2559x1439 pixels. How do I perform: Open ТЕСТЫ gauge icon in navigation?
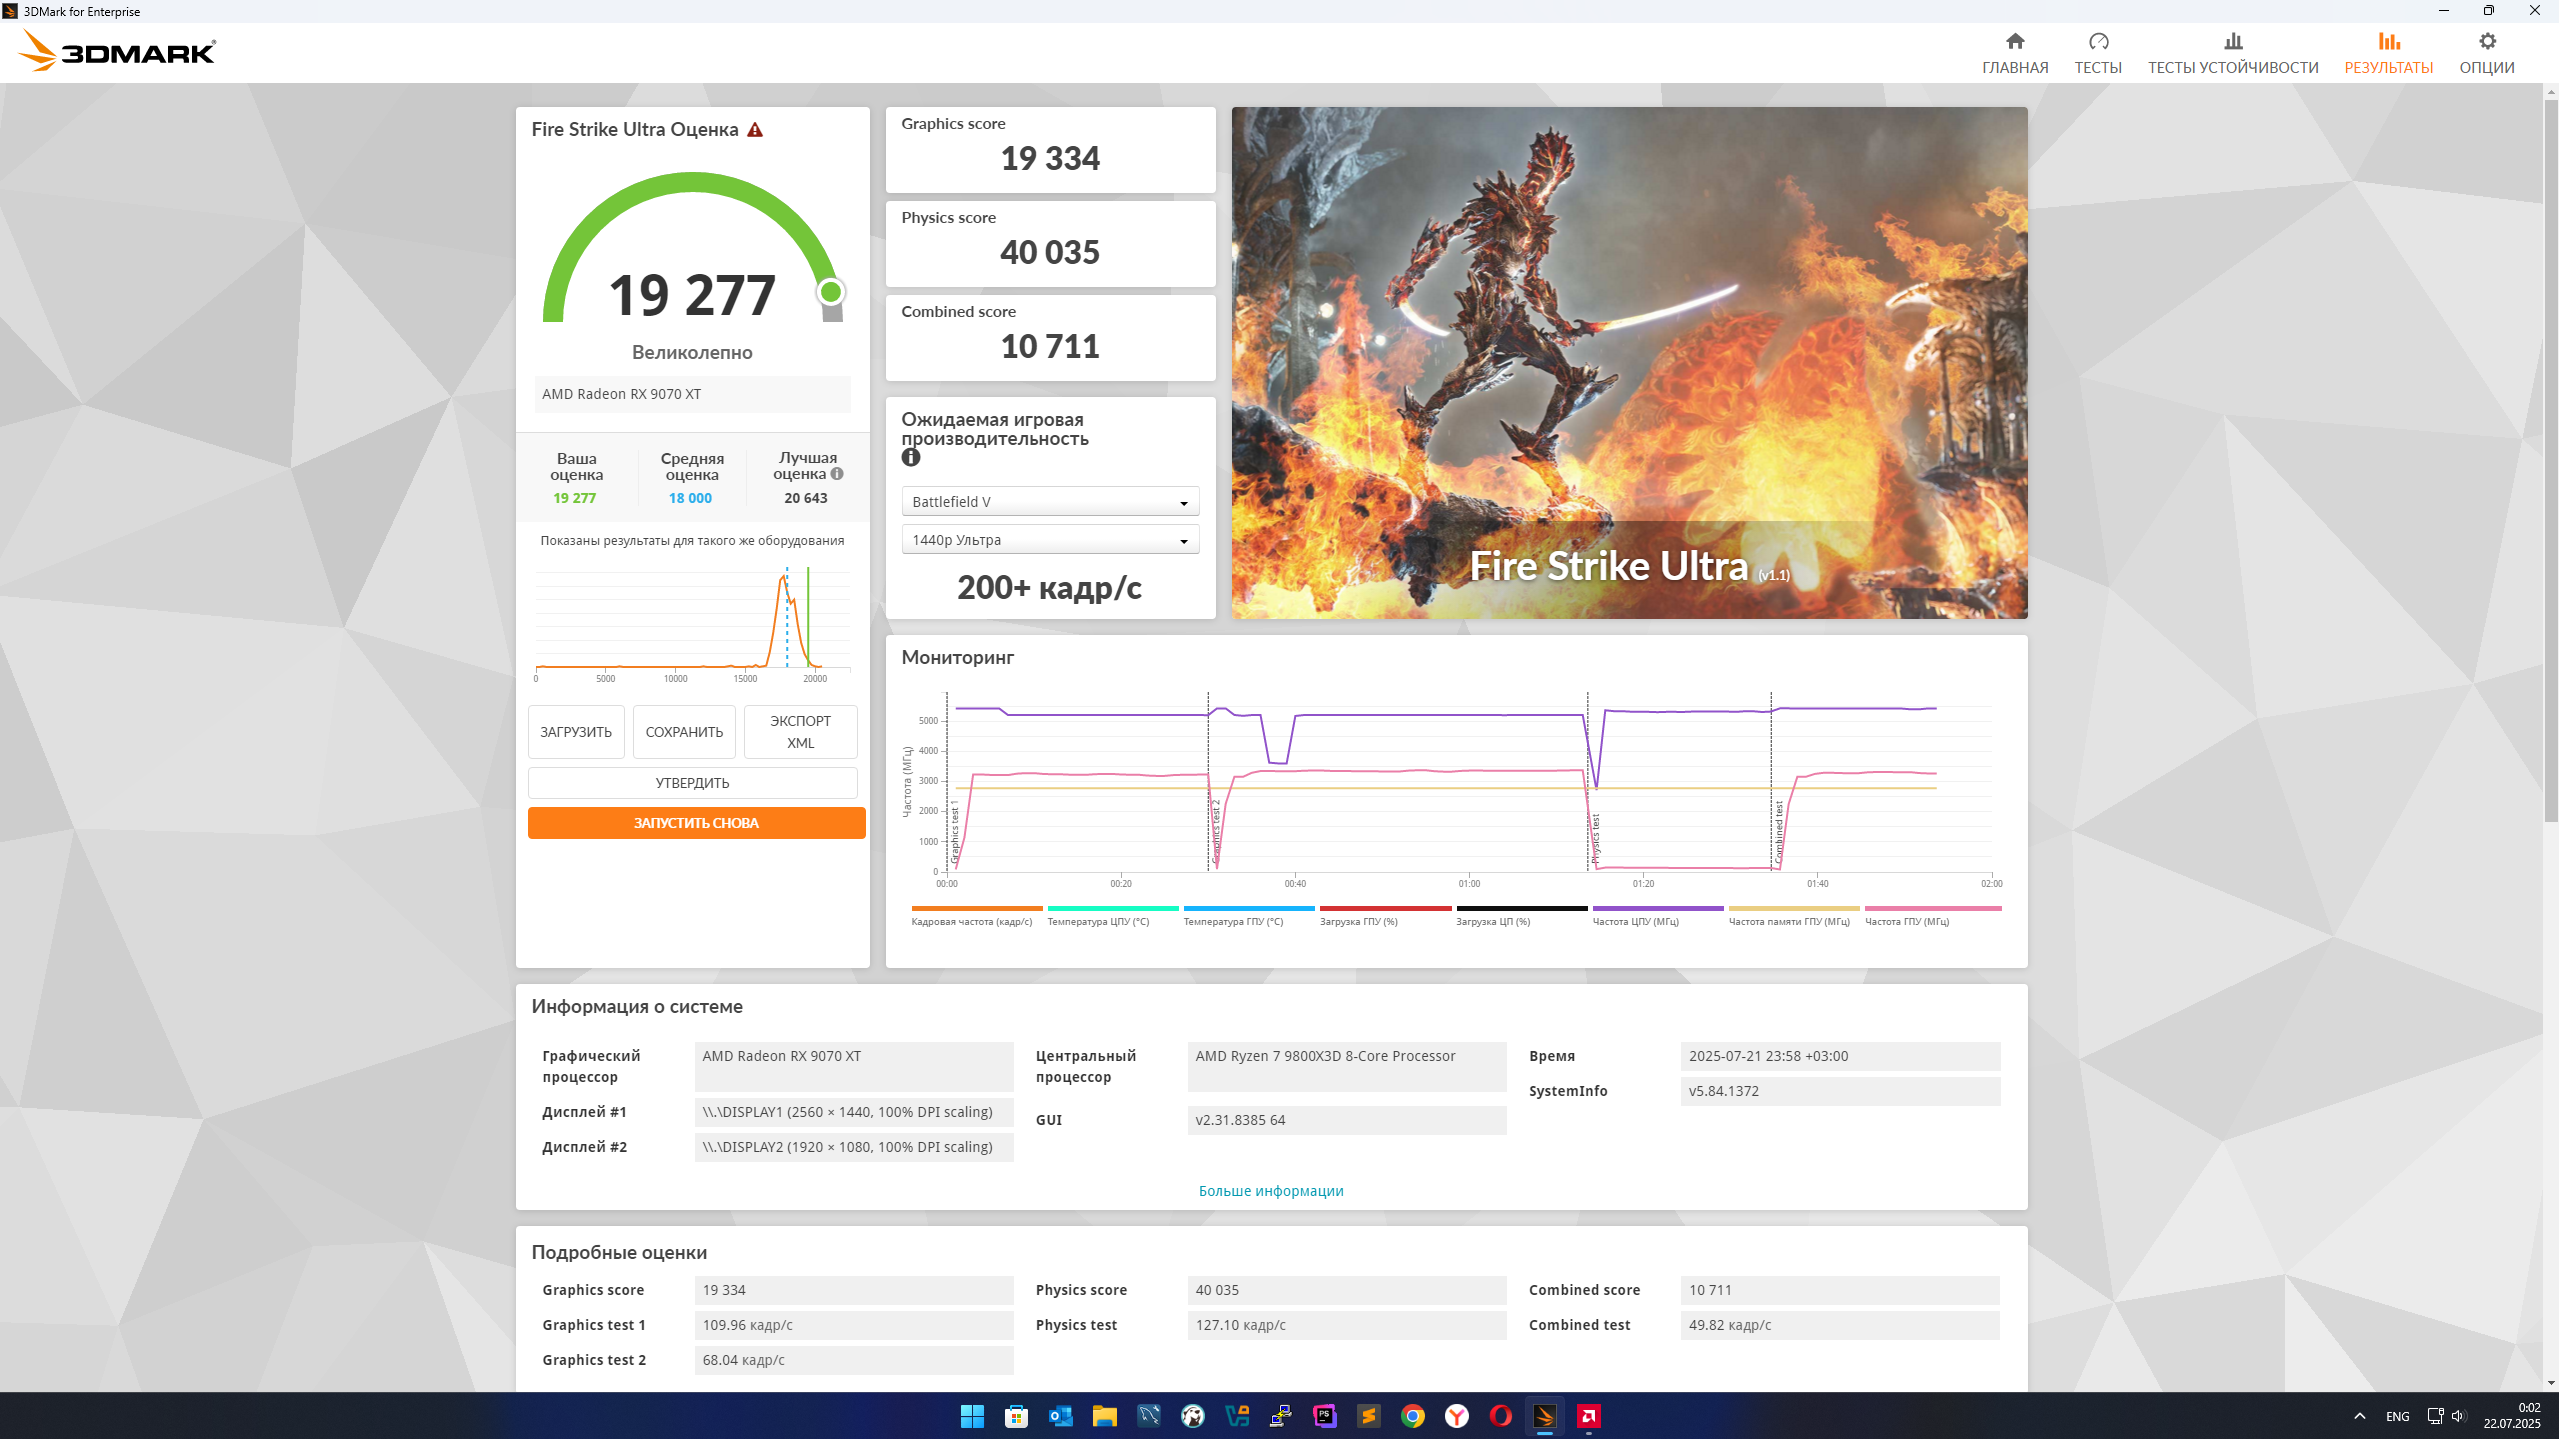[x=2097, y=42]
